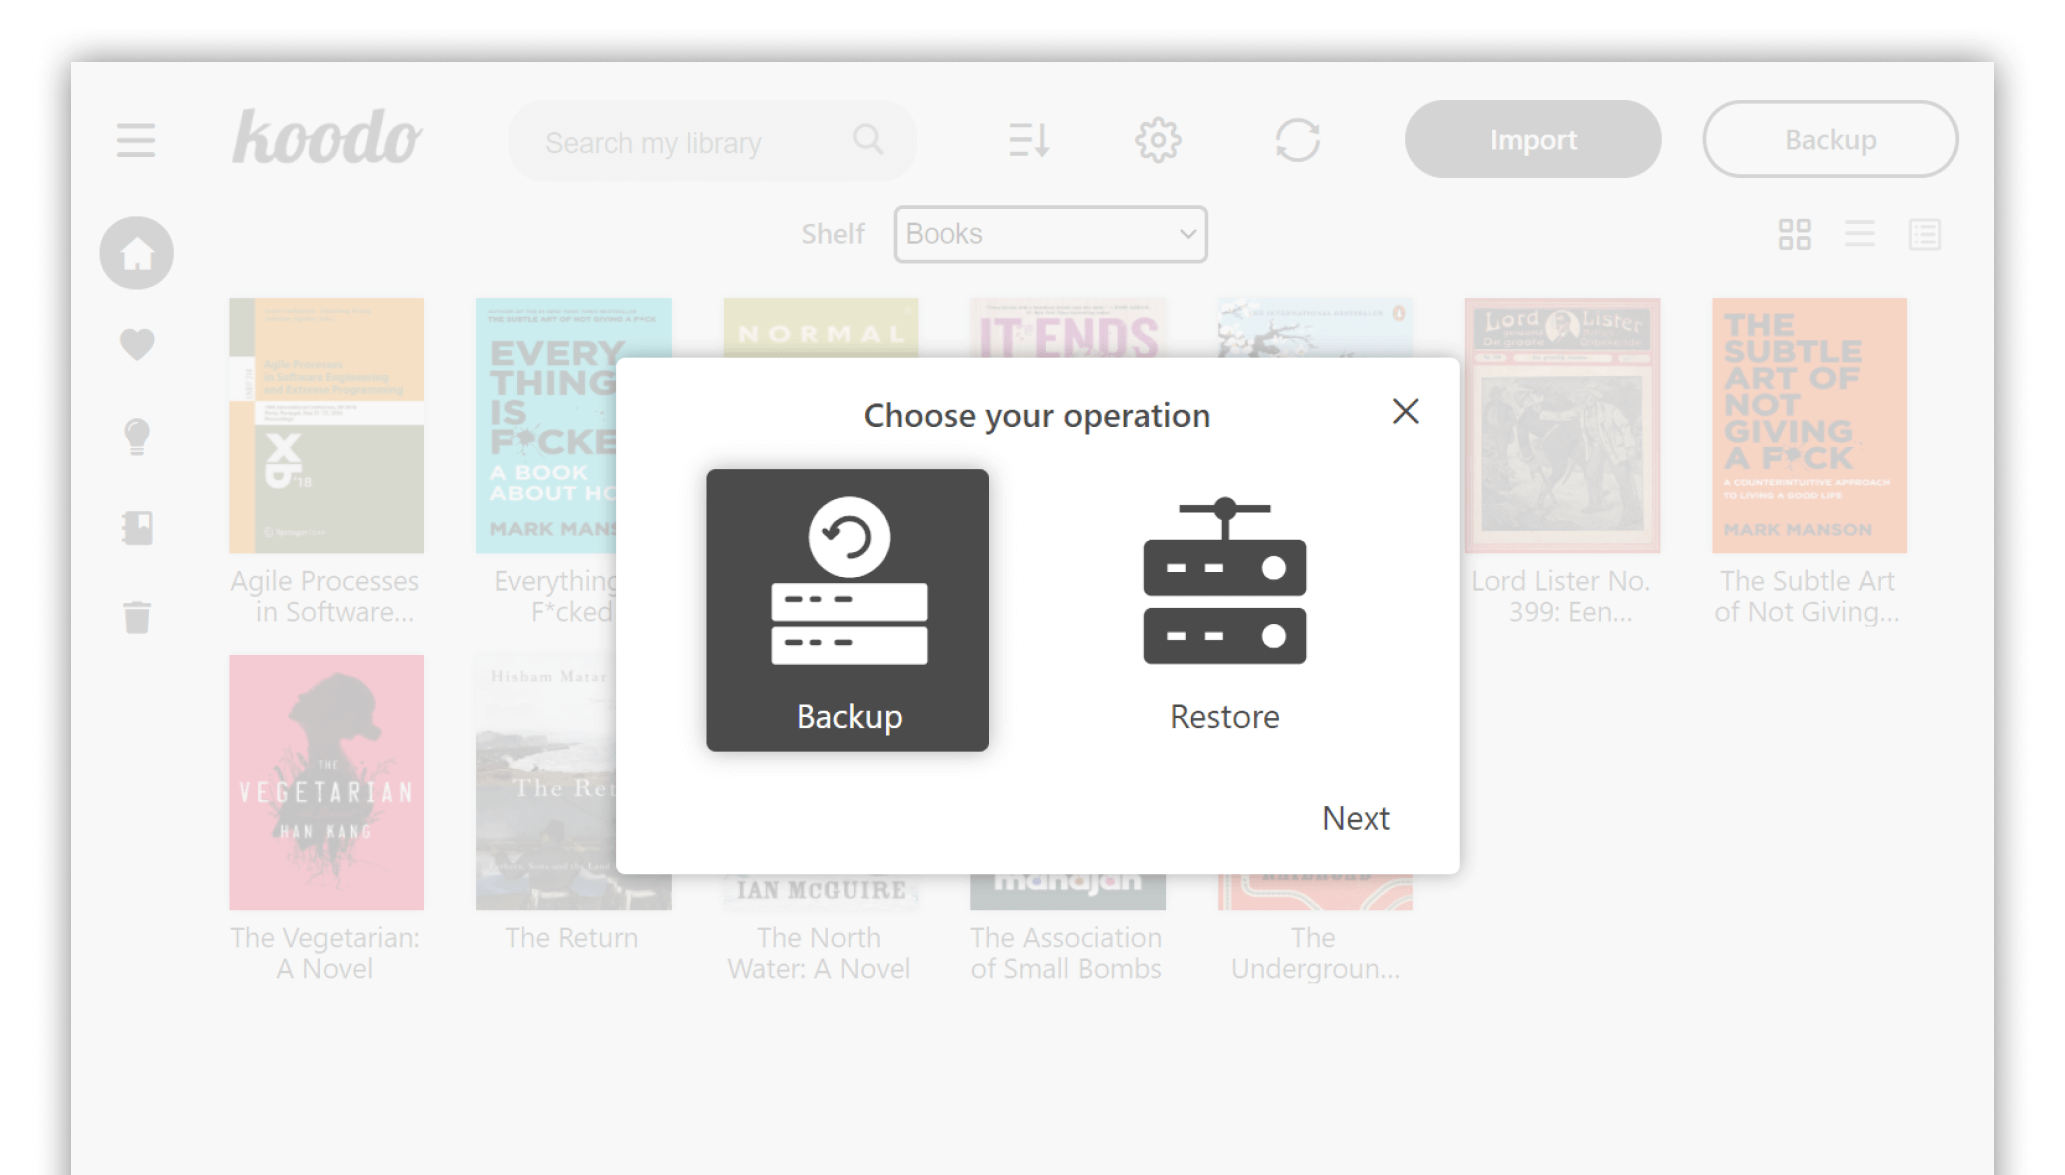
Task: Open the Shelf Books dropdown
Action: [x=1050, y=234]
